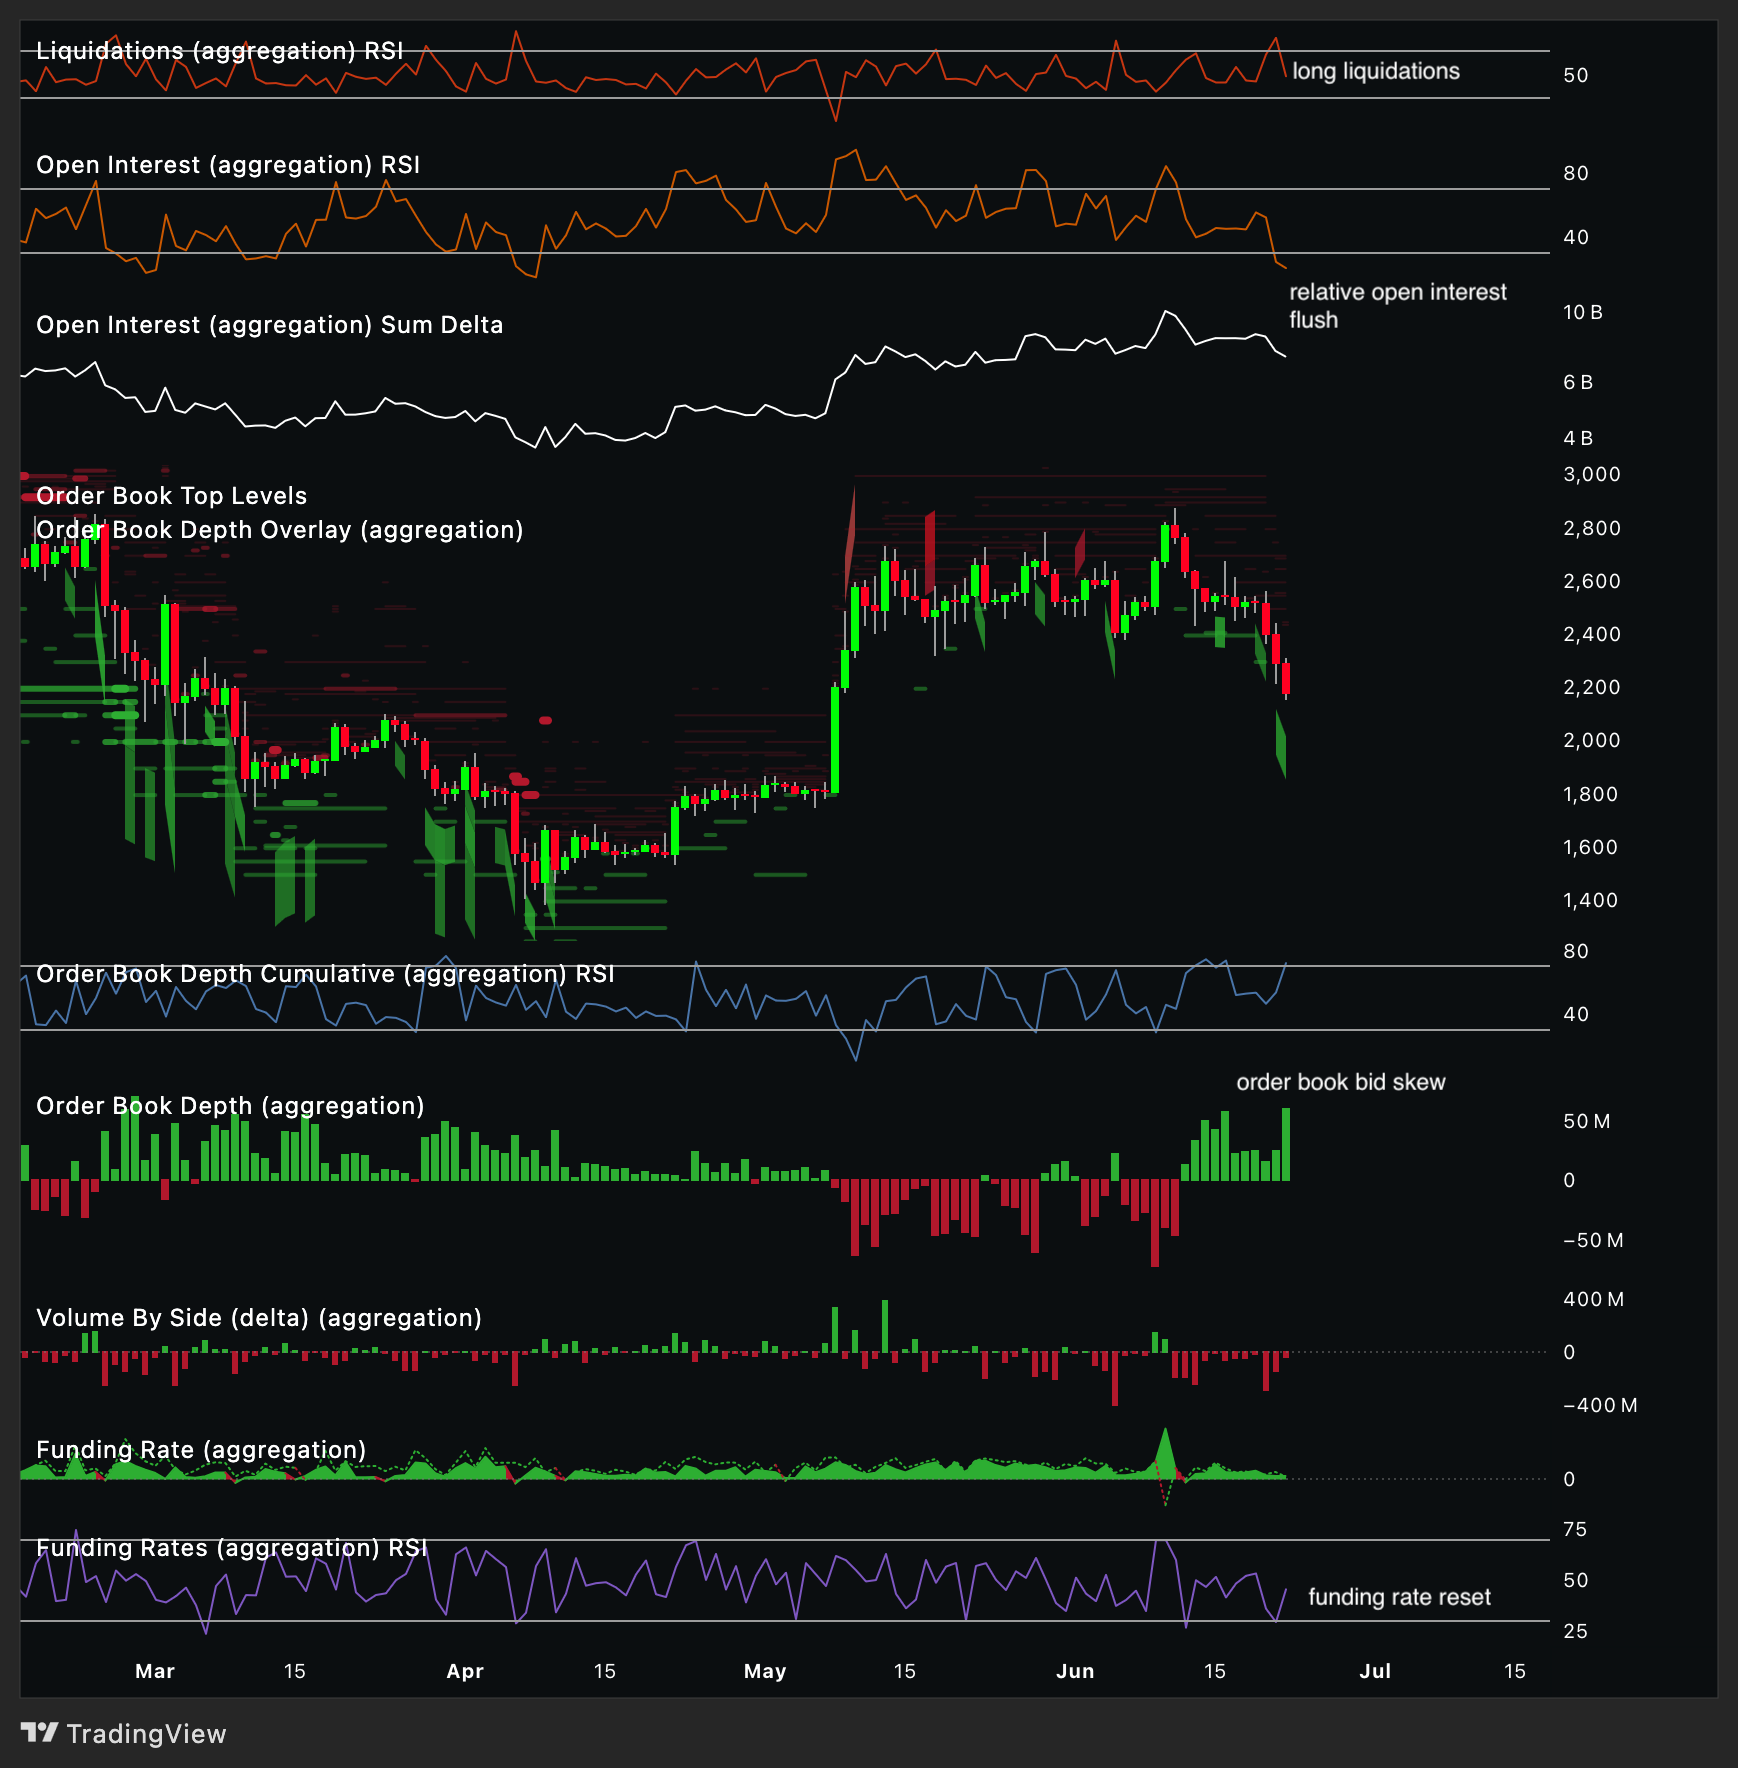Click the TradingView brand text
Screen dimensions: 1738x1768
click(x=146, y=1734)
